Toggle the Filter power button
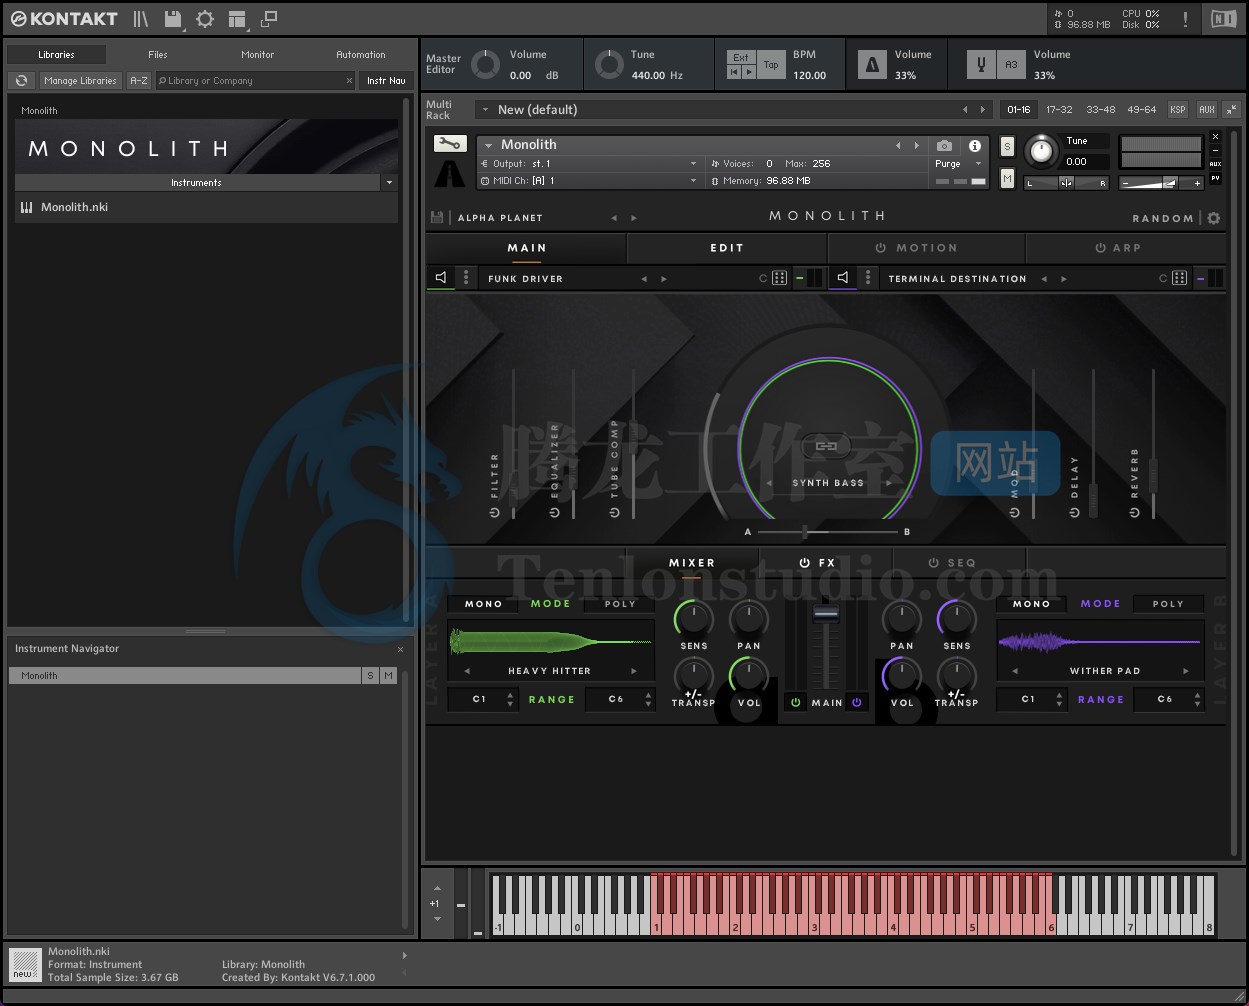Screen dimensions: 1249x1006 pos(494,512)
